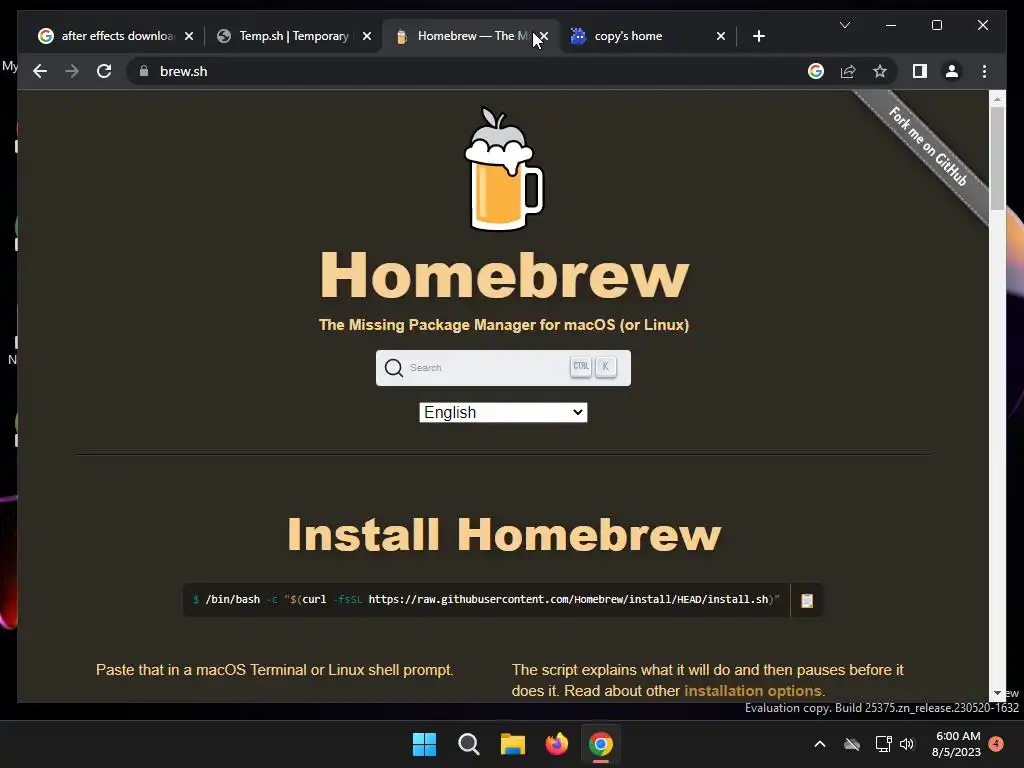Click the 'Install Homebrew' heading

[x=504, y=534]
